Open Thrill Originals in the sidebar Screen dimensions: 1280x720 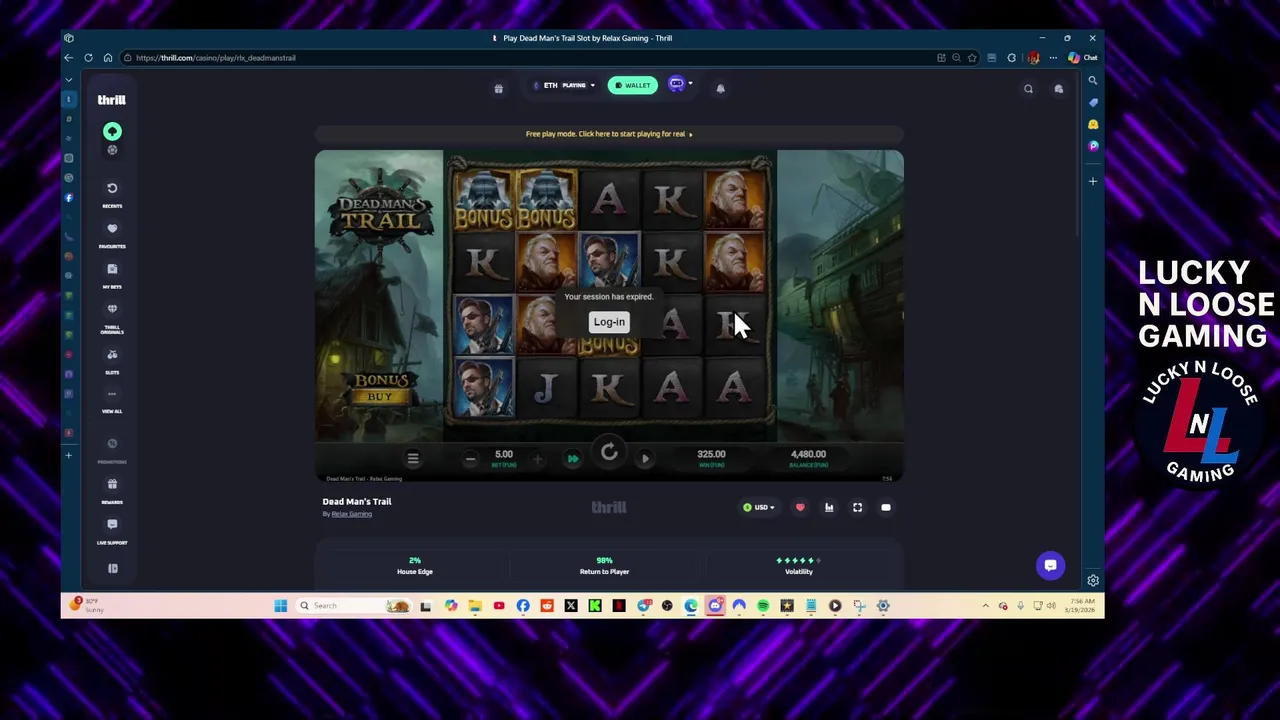tap(112, 319)
